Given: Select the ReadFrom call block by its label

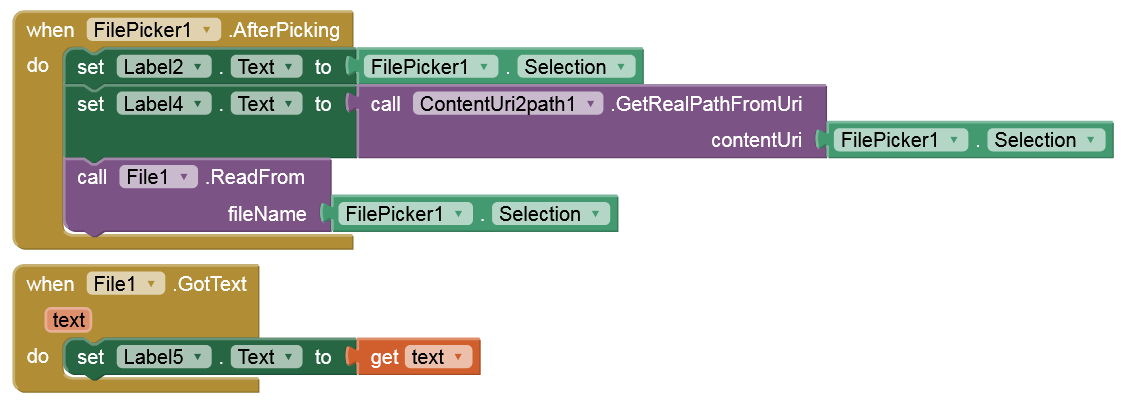Looking at the screenshot, I should [255, 177].
